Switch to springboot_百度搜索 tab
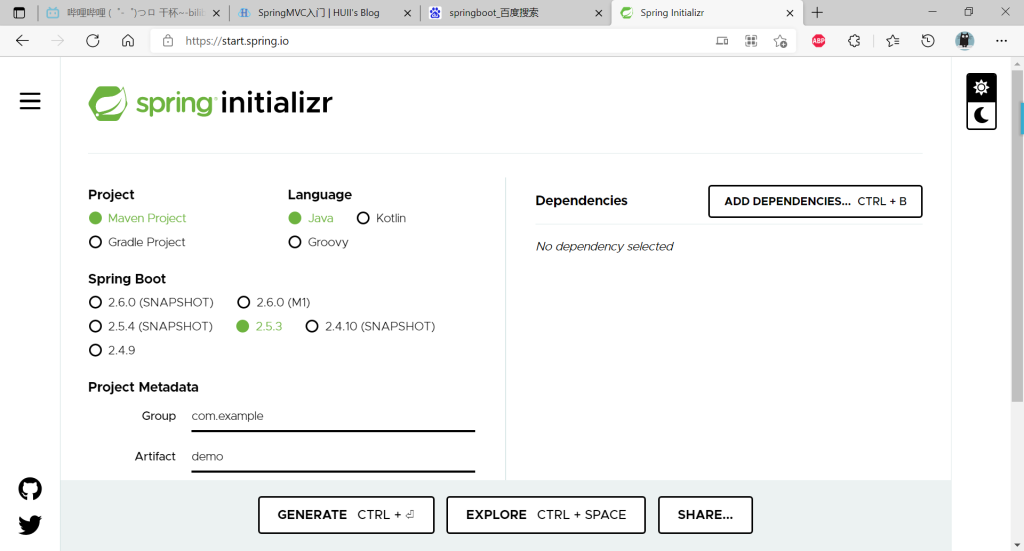 [x=510, y=13]
